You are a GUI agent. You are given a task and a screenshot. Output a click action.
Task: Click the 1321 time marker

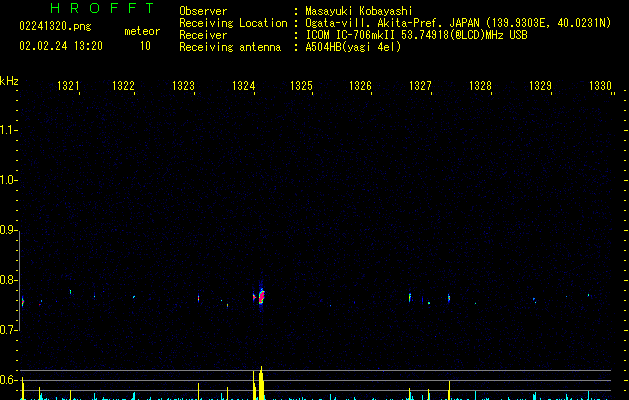(x=68, y=86)
